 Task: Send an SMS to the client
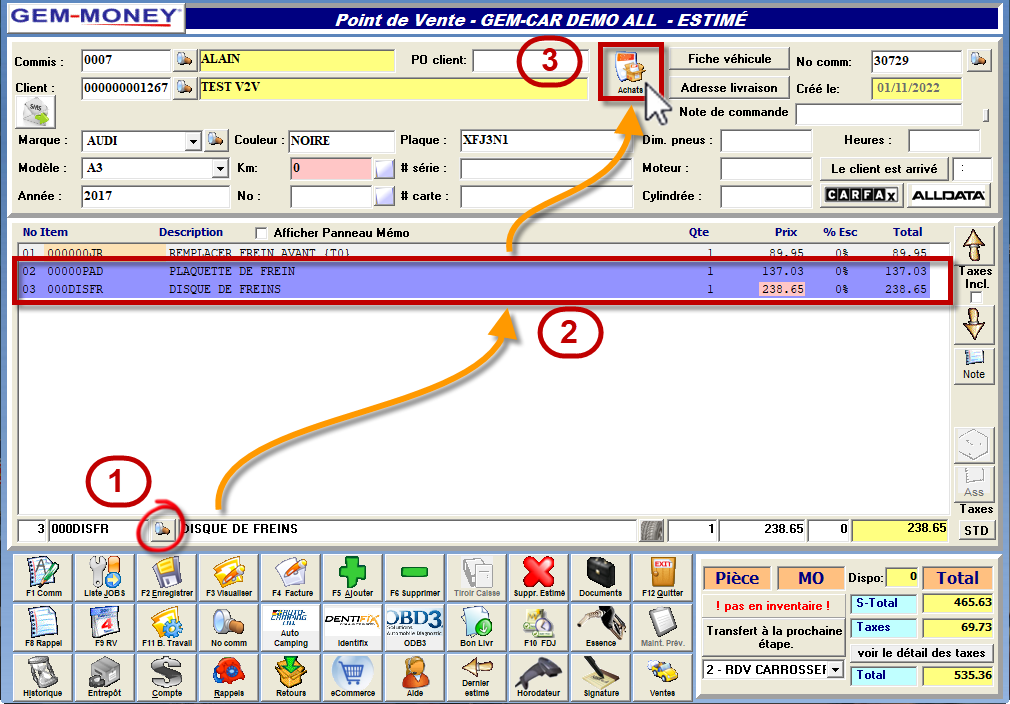[35, 112]
